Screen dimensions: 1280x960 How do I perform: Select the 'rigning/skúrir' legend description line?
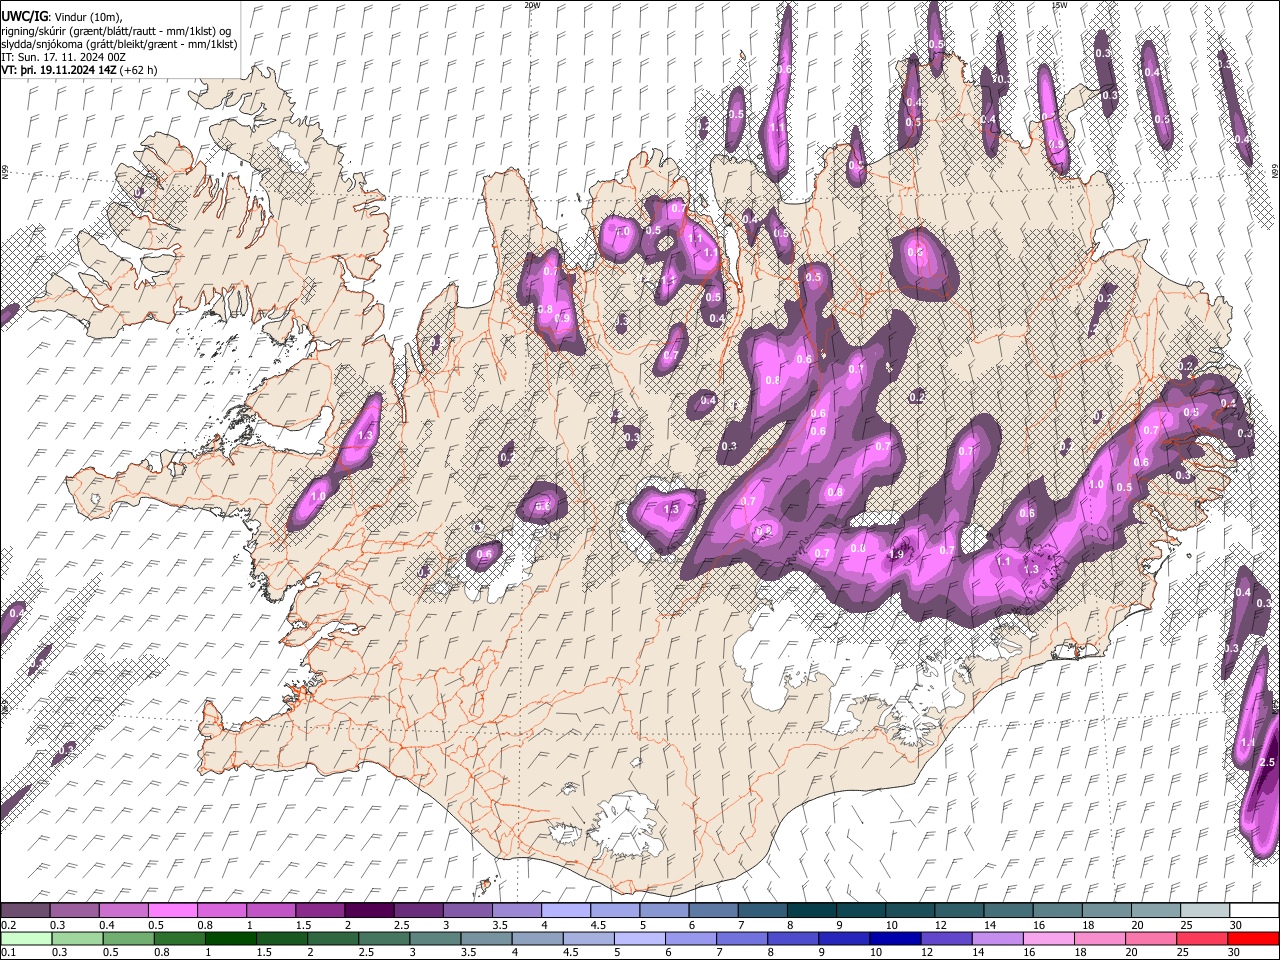pyautogui.click(x=116, y=31)
